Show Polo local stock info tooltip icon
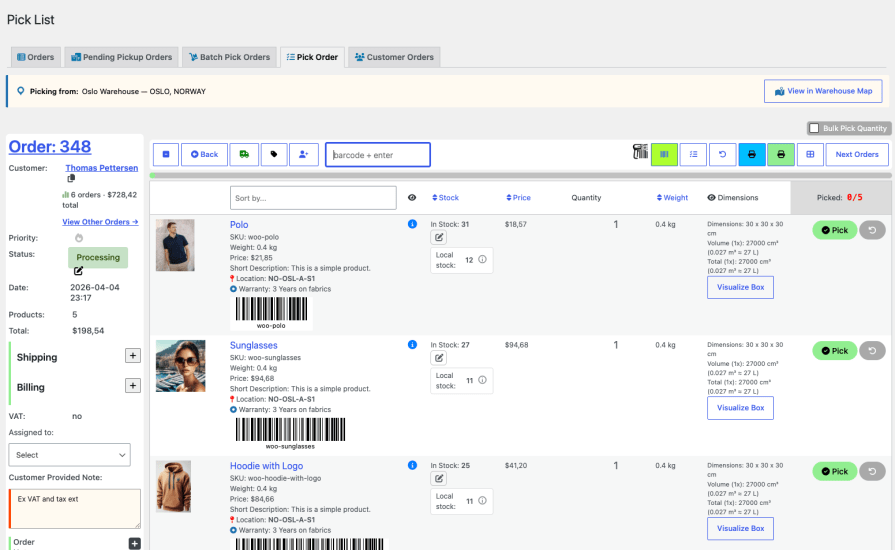This screenshot has height=550, width=895. pyautogui.click(x=482, y=260)
